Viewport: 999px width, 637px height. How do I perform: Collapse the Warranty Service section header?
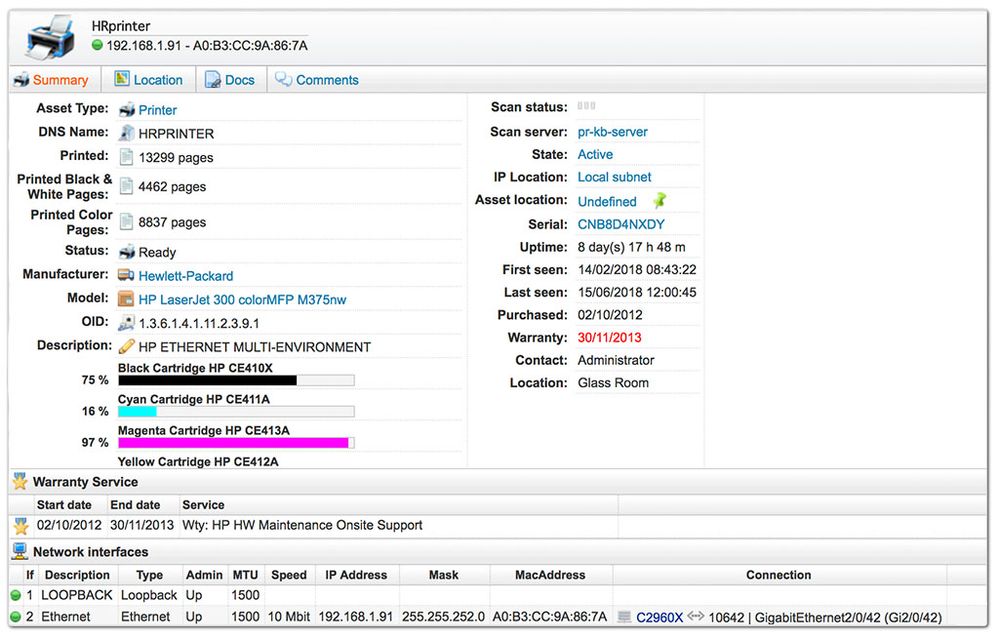(85, 482)
